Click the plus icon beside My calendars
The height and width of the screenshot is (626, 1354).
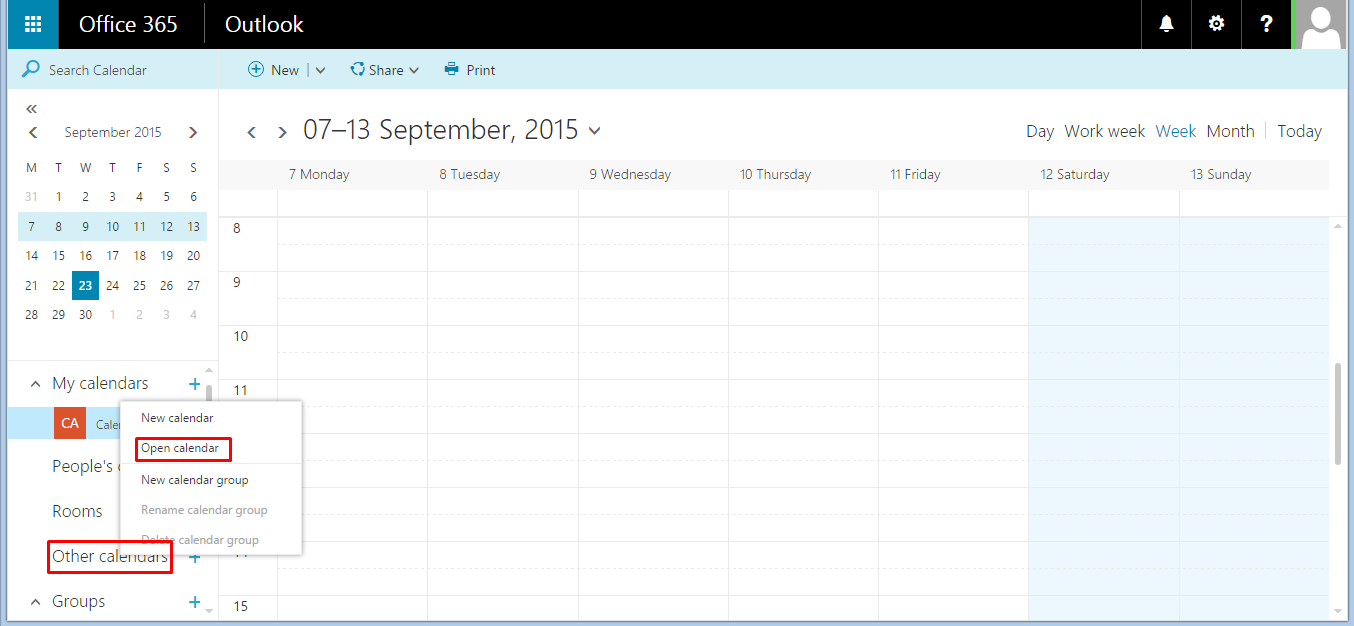coord(194,383)
